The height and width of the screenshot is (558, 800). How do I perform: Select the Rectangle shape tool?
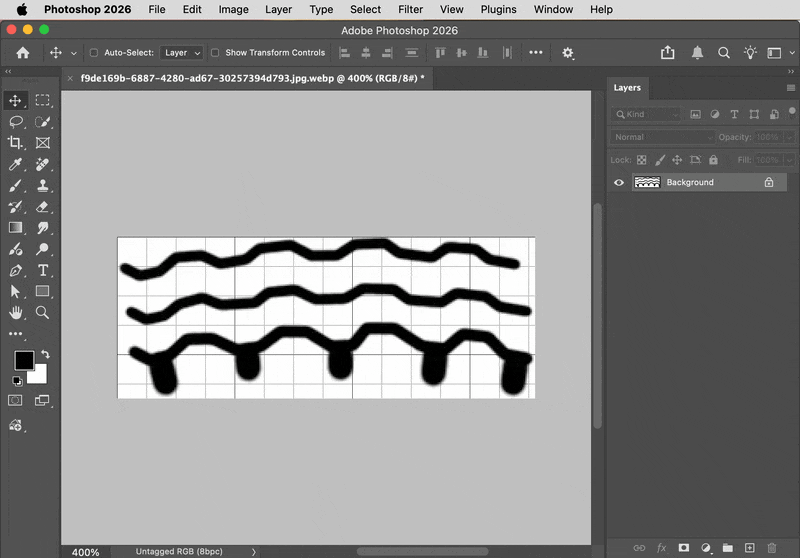click(42, 291)
